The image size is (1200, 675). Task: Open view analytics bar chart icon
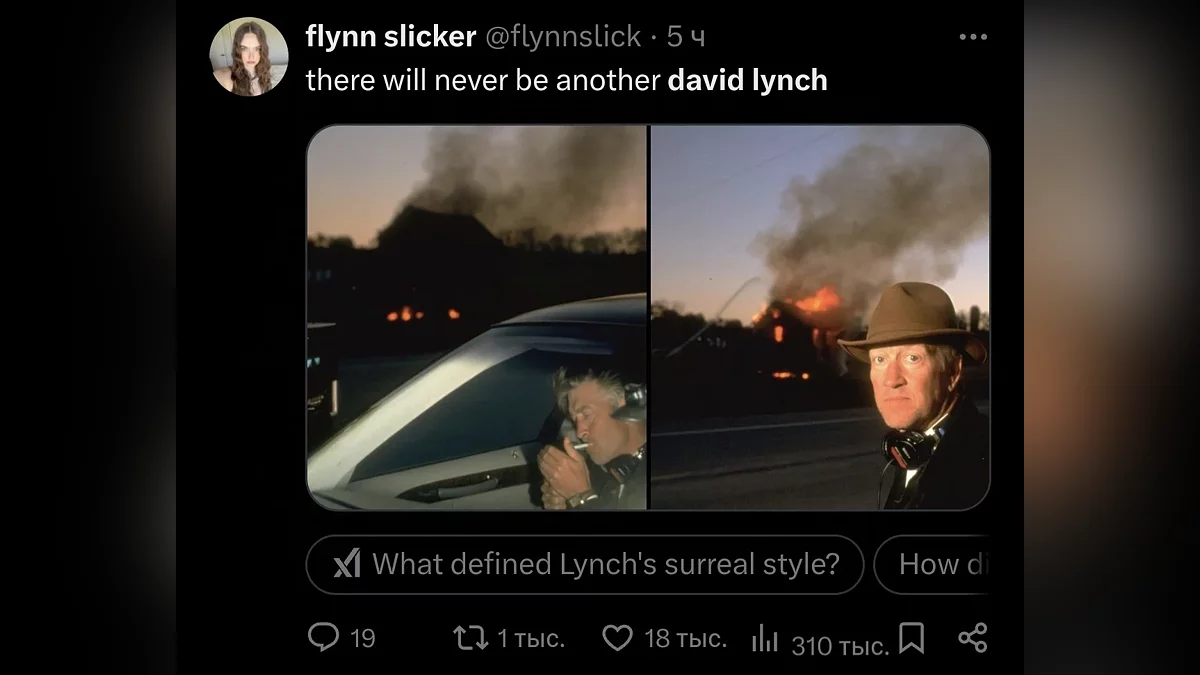765,638
